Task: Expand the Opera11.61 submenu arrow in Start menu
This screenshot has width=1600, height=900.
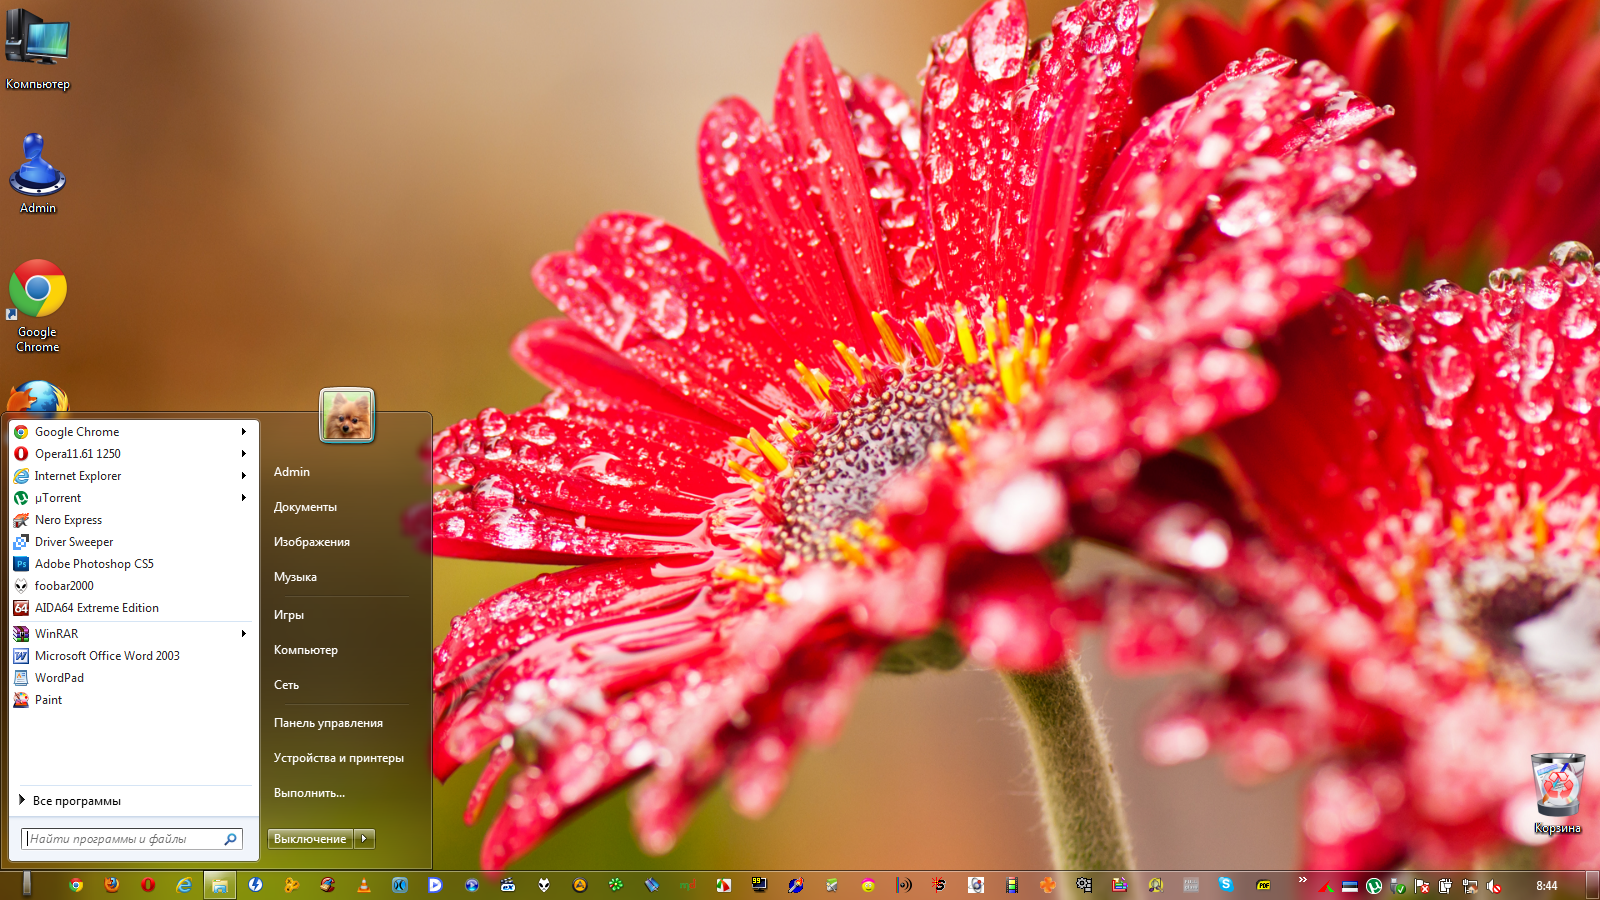Action: [243, 454]
